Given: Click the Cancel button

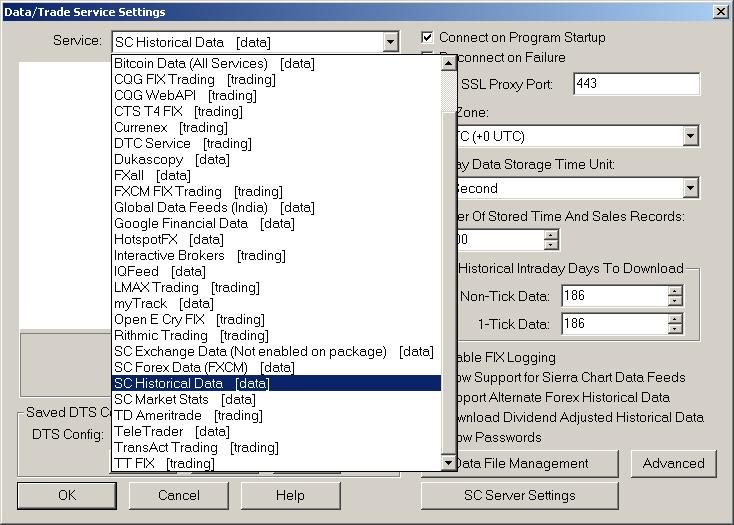Looking at the screenshot, I should coord(179,496).
